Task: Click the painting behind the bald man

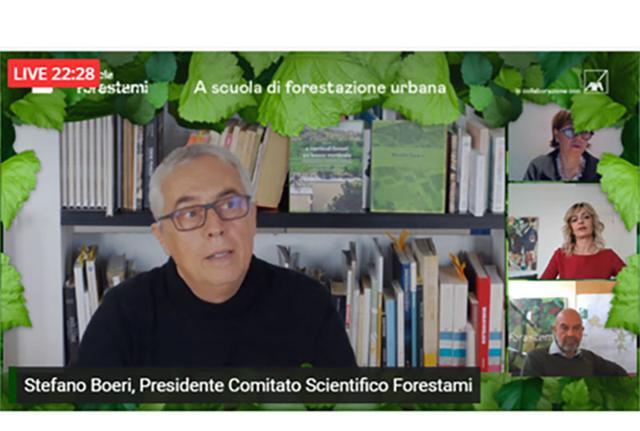Action: (535, 327)
